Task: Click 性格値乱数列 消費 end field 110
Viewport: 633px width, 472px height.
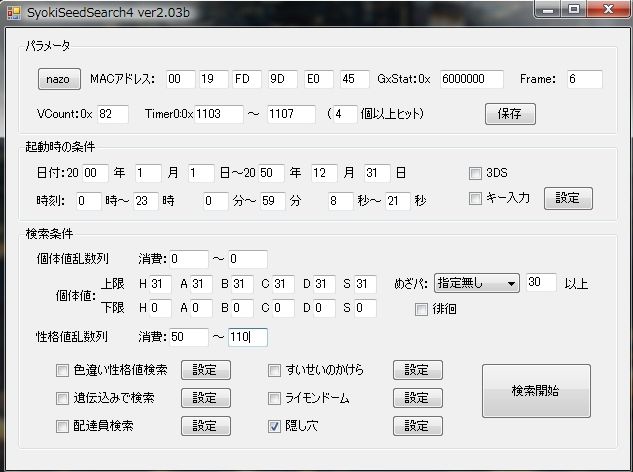Action: point(248,337)
